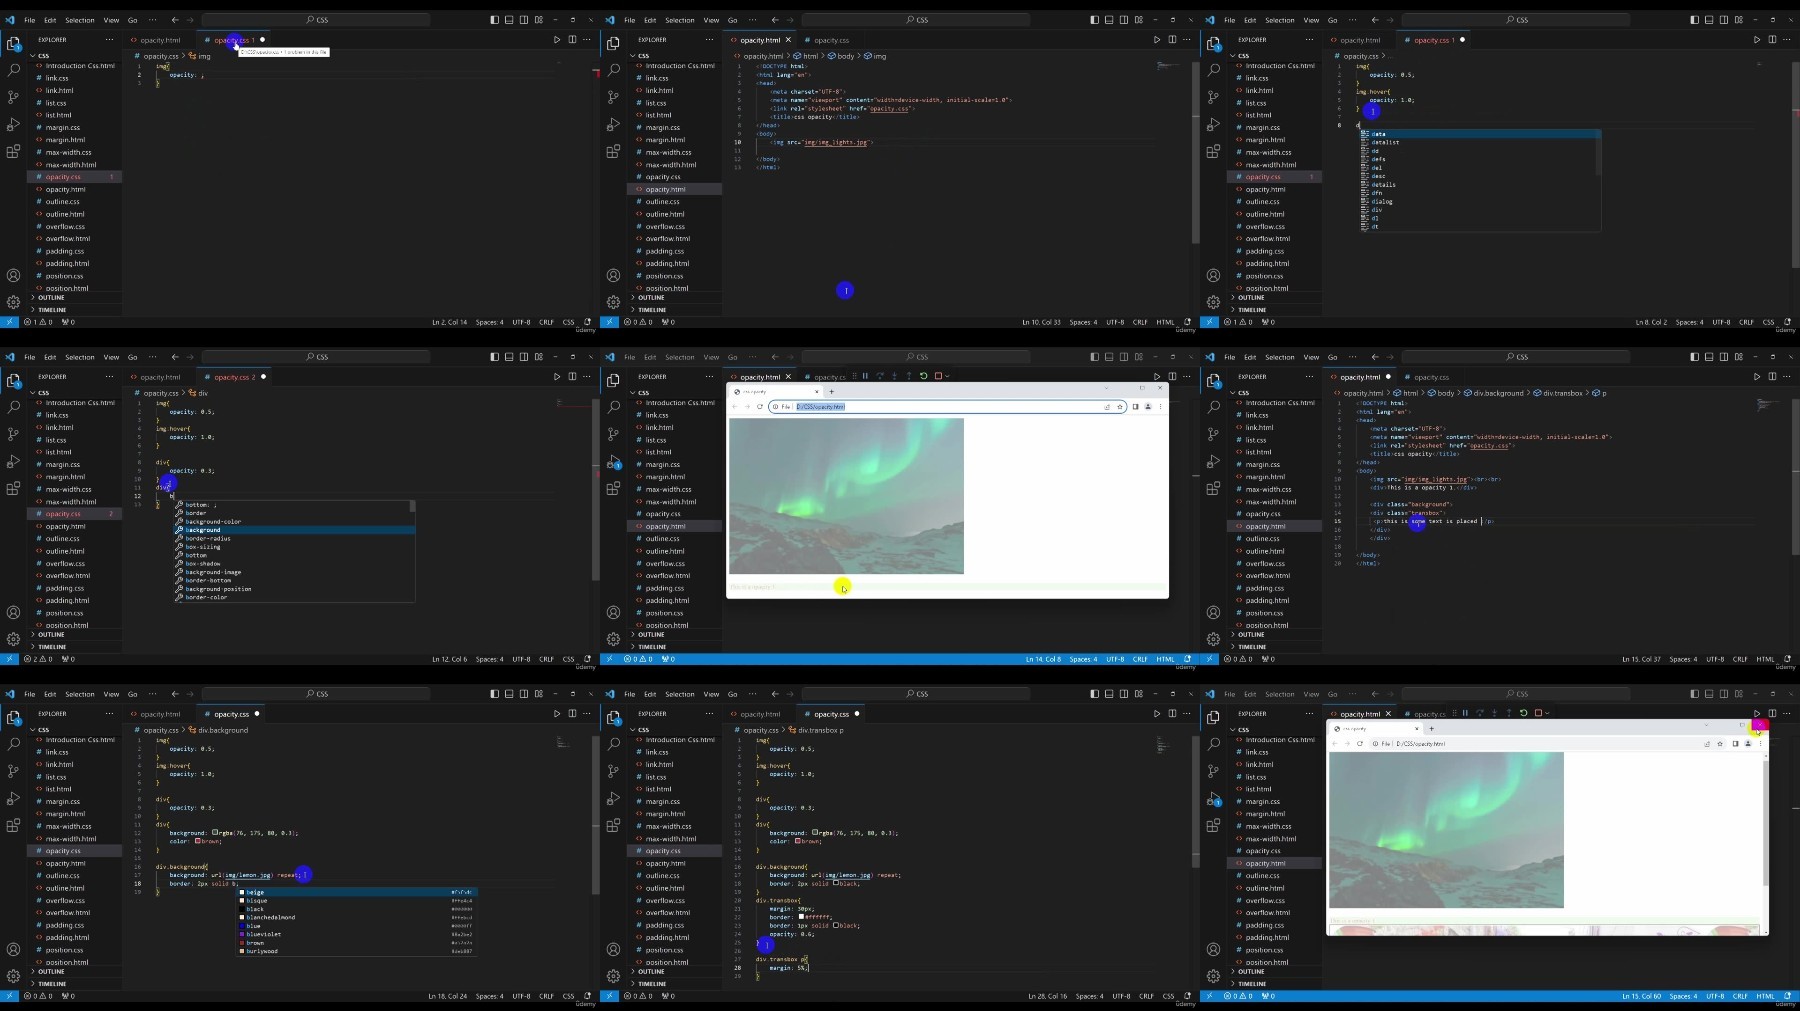
Task: Toggle bottom panel in middle-left window
Action: click(x=509, y=357)
